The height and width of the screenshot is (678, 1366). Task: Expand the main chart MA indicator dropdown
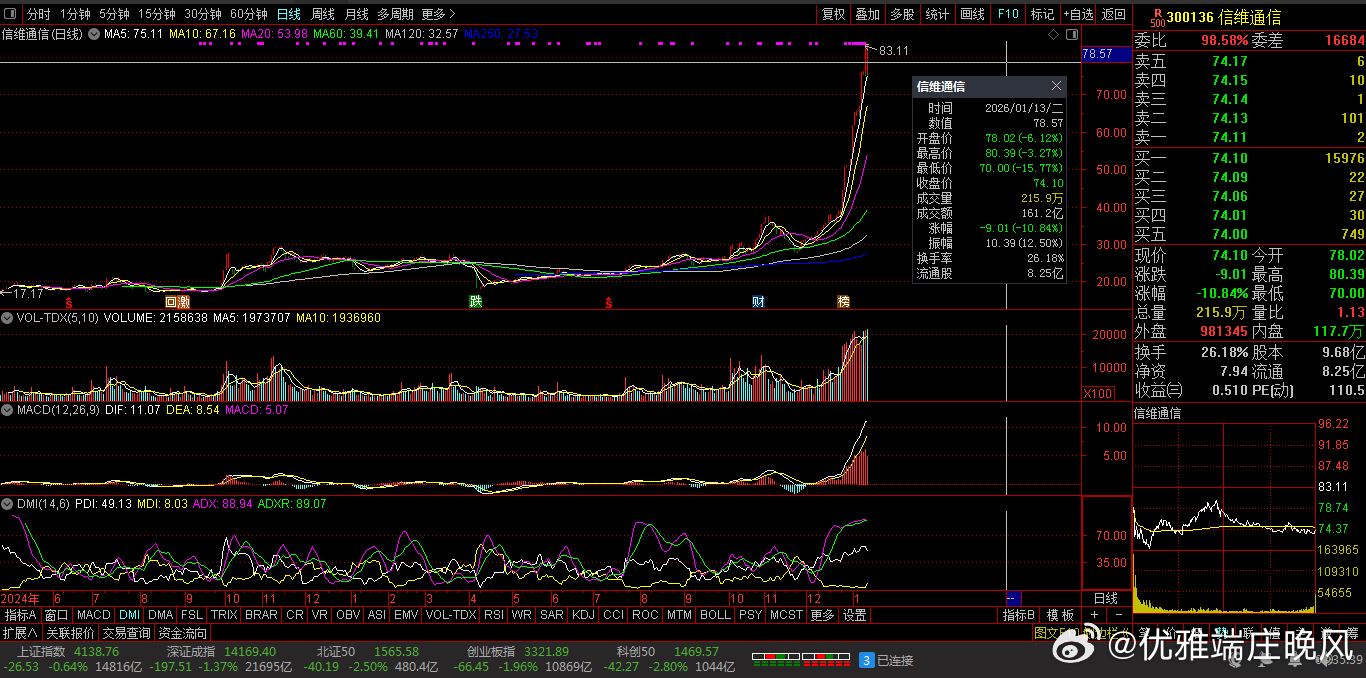tap(94, 34)
